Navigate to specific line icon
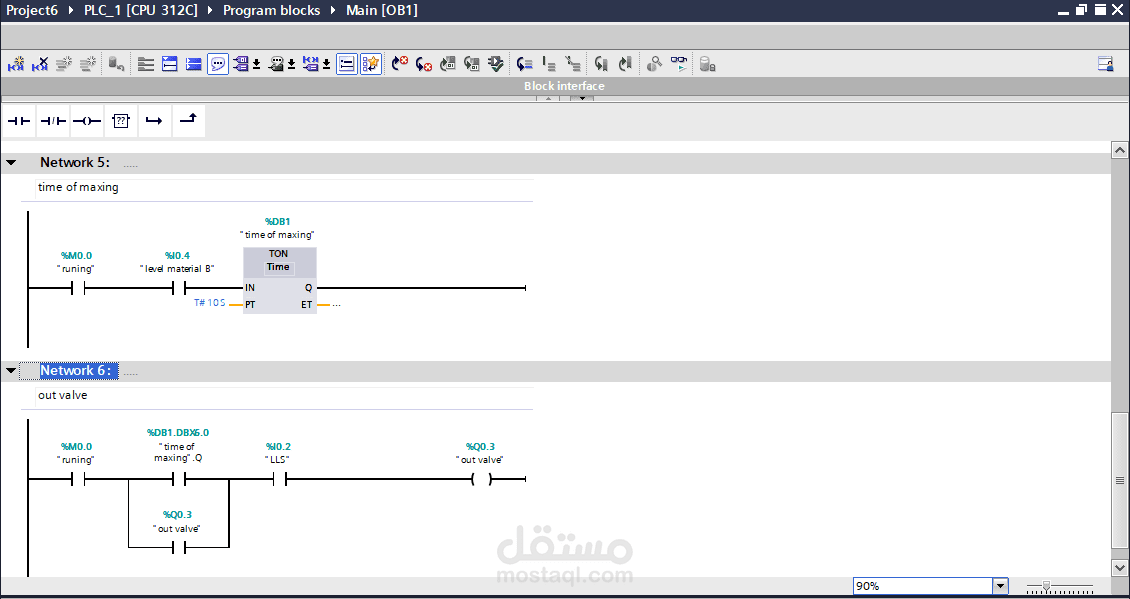This screenshot has width=1130, height=599. tap(525, 64)
